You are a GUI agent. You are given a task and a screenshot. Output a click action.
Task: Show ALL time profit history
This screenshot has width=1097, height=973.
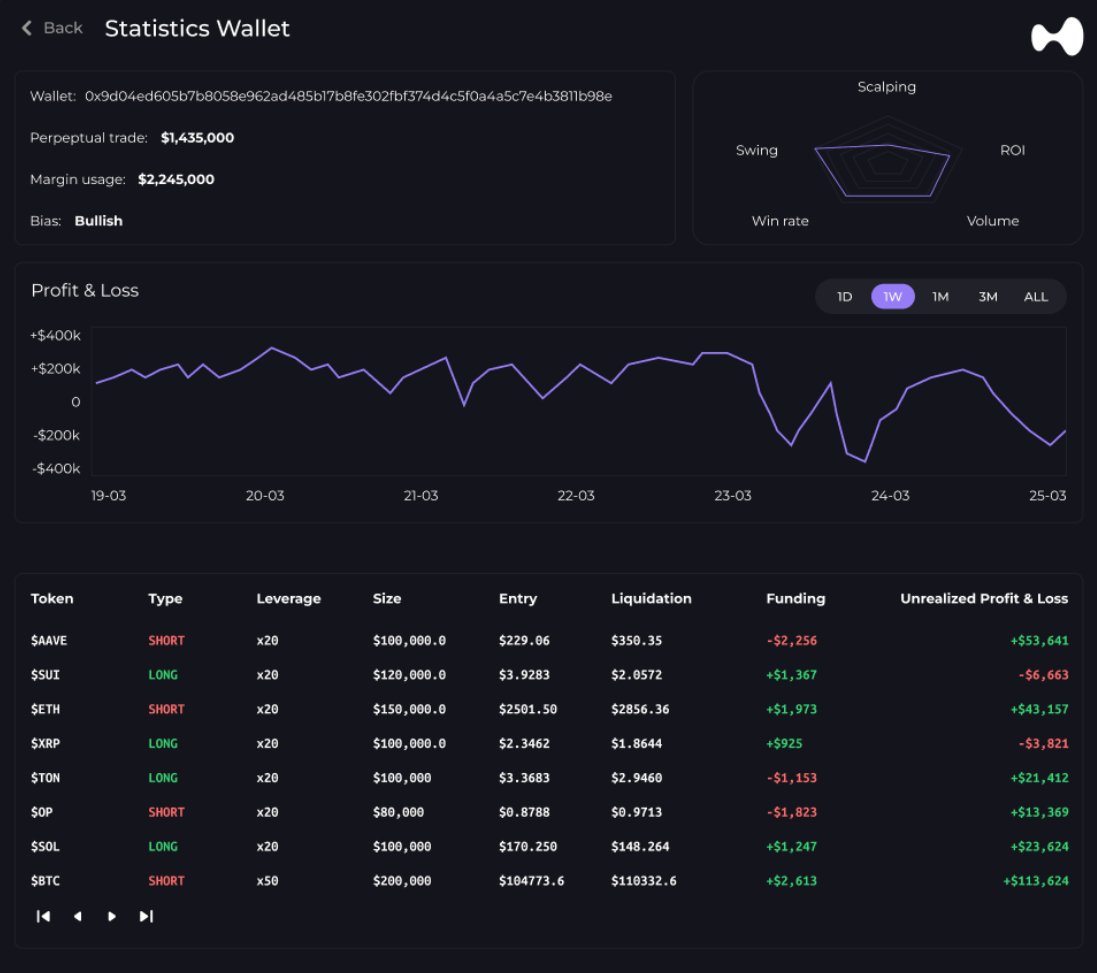[x=1036, y=297]
